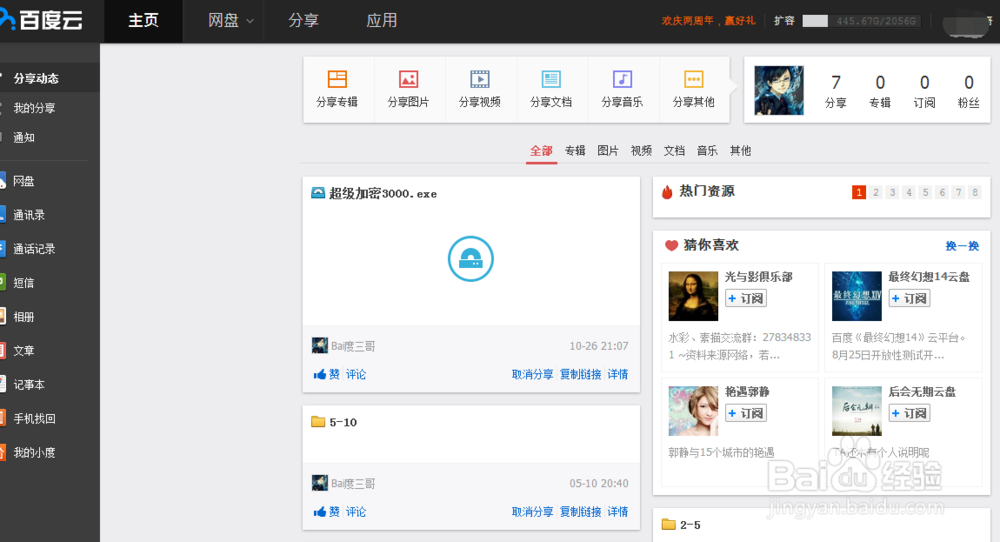Click user avatar in 10-26 21:07 post
This screenshot has width=1000, height=542.
[x=320, y=346]
